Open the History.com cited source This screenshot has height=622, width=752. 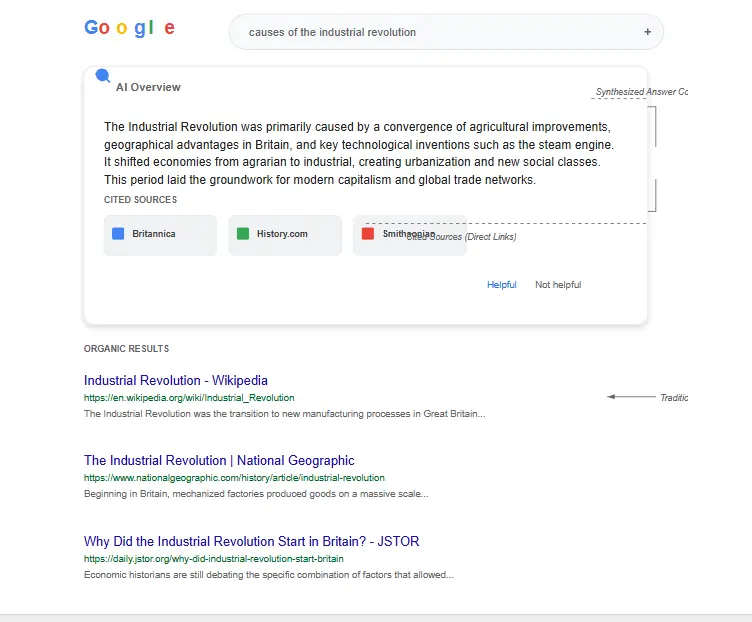285,235
